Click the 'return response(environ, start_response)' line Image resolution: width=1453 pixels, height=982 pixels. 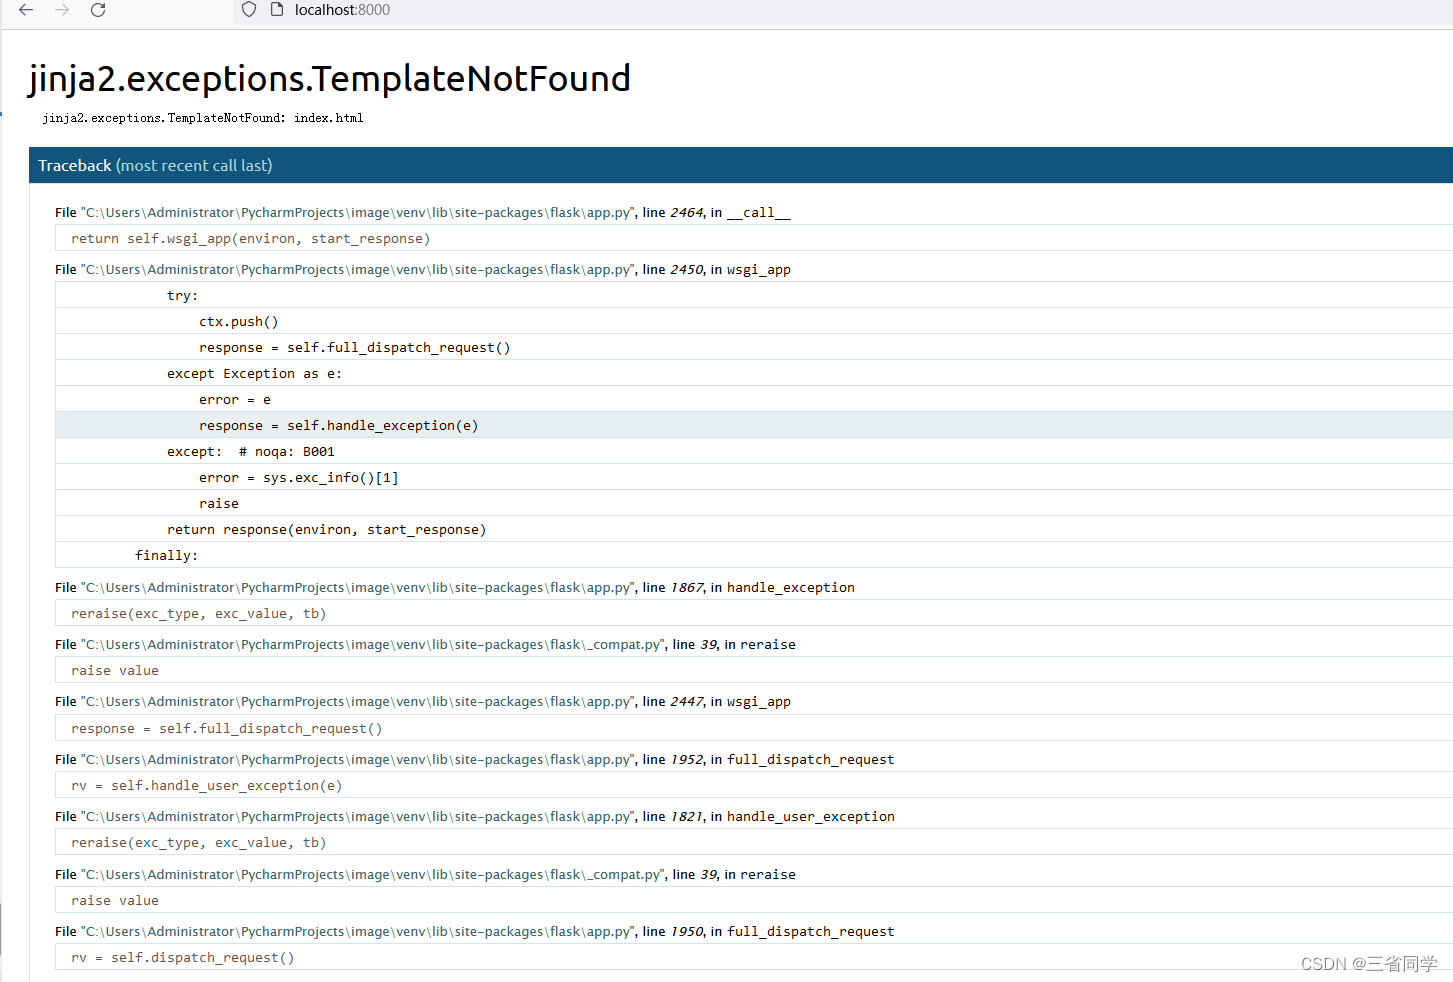pos(754,529)
